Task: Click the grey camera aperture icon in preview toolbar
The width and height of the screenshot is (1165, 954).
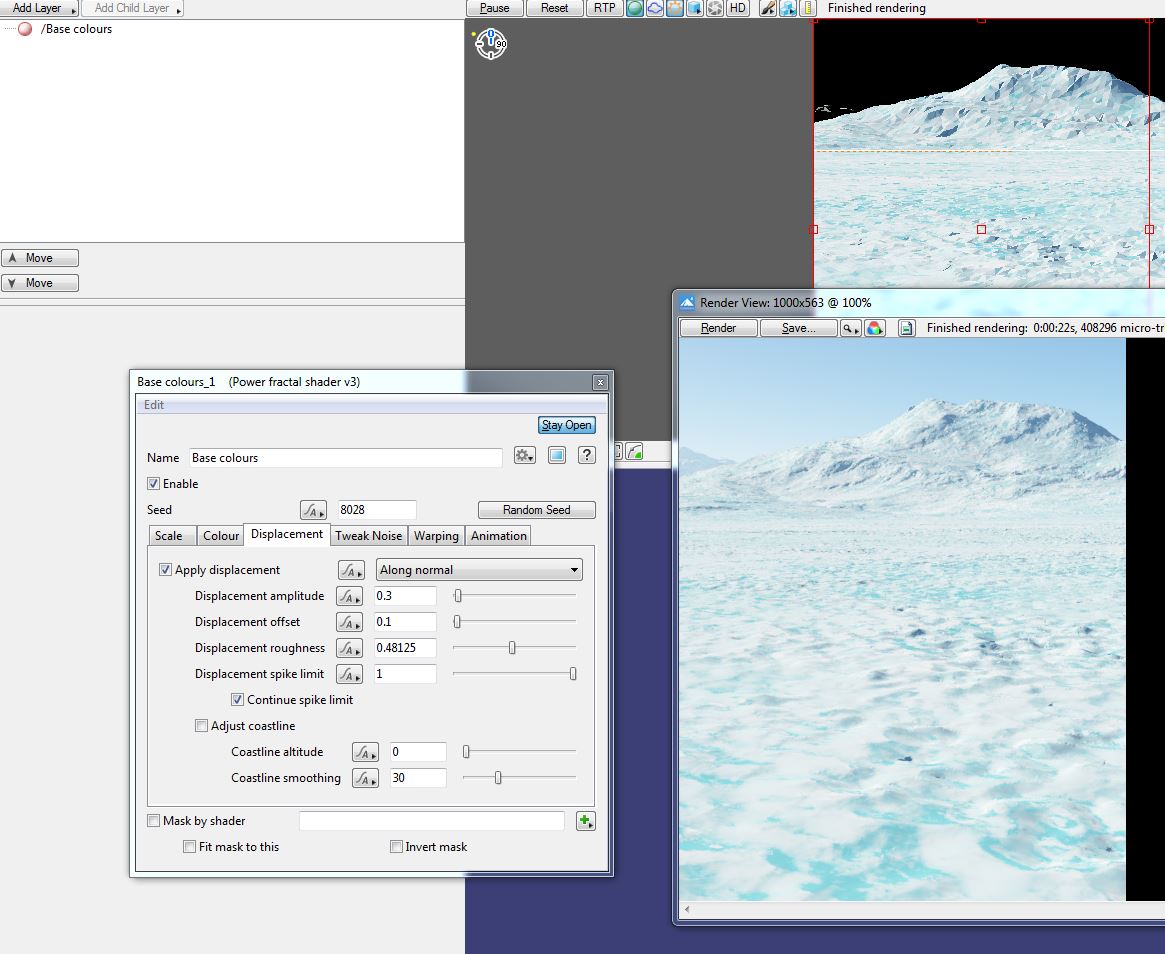Action: (x=715, y=8)
